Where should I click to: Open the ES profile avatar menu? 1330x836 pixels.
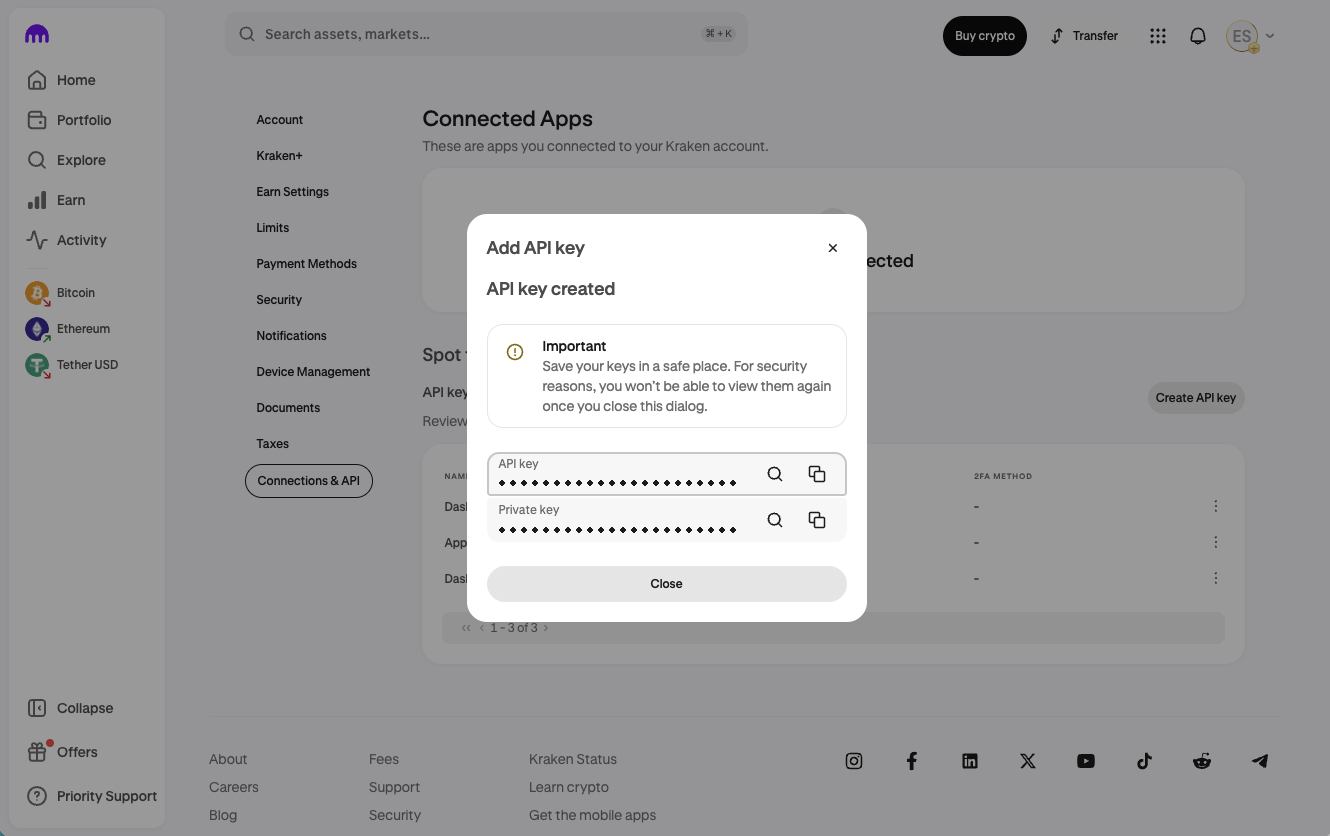1250,36
